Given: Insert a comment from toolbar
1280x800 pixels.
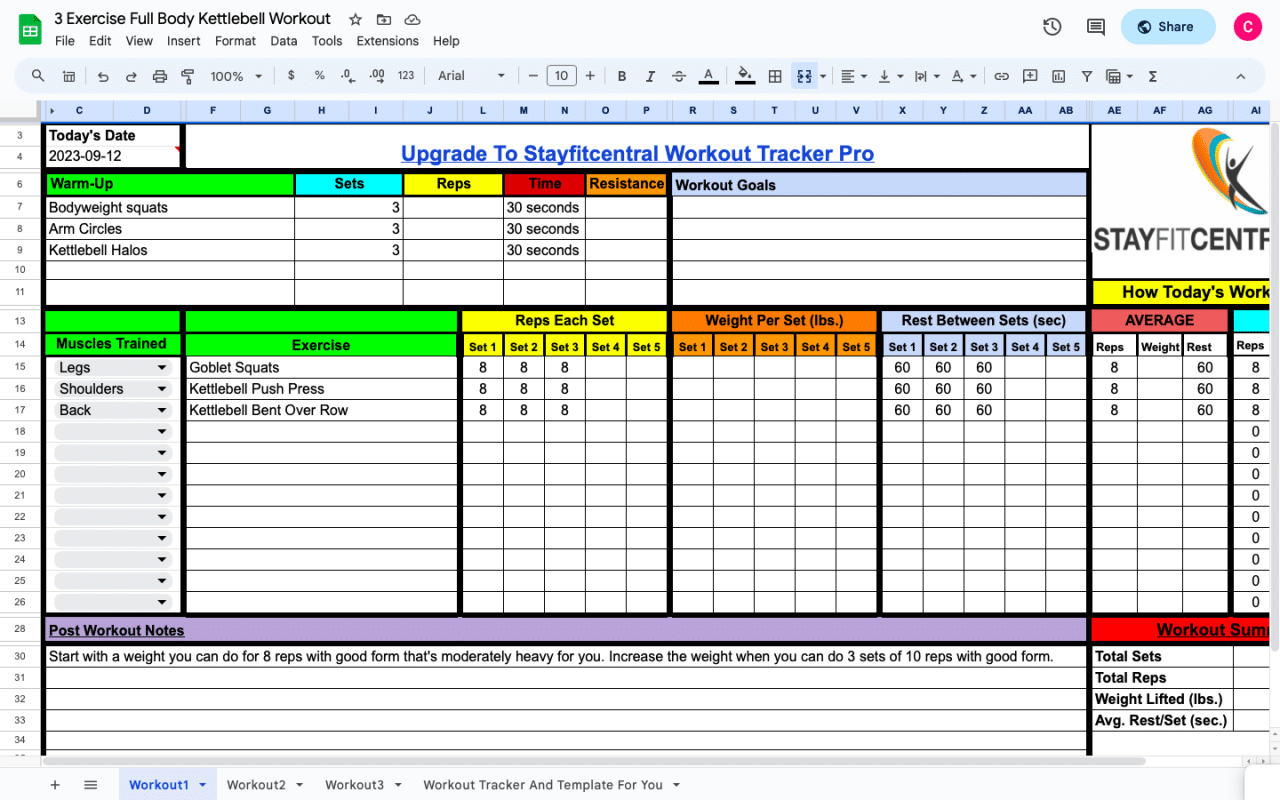Looking at the screenshot, I should click(1030, 76).
